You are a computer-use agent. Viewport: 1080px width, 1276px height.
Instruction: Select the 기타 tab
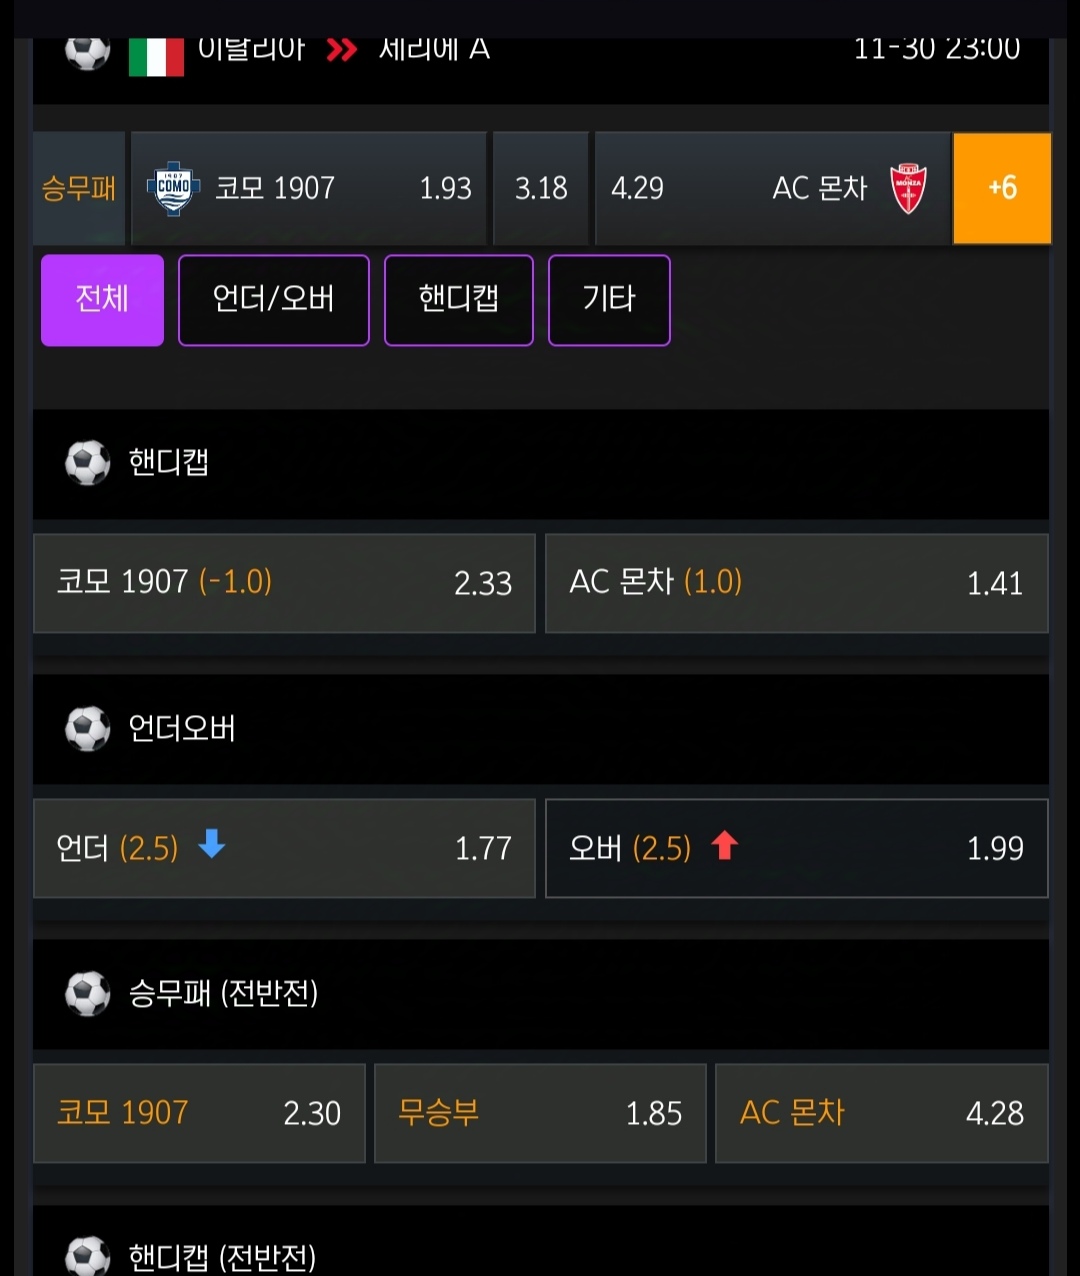pos(609,300)
